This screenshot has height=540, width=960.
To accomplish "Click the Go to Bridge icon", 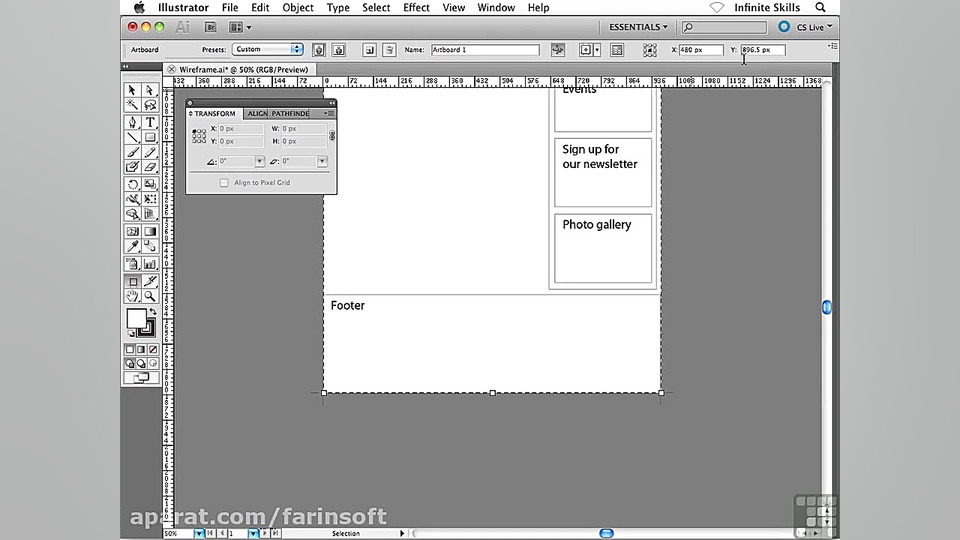I will tap(211, 27).
